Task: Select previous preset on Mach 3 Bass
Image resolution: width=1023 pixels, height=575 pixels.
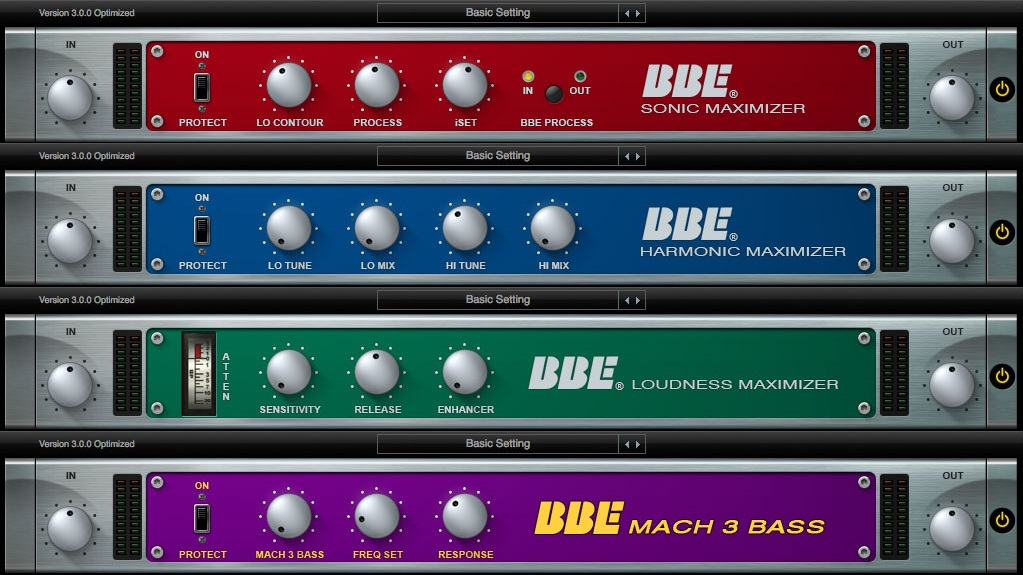Action: pos(627,444)
